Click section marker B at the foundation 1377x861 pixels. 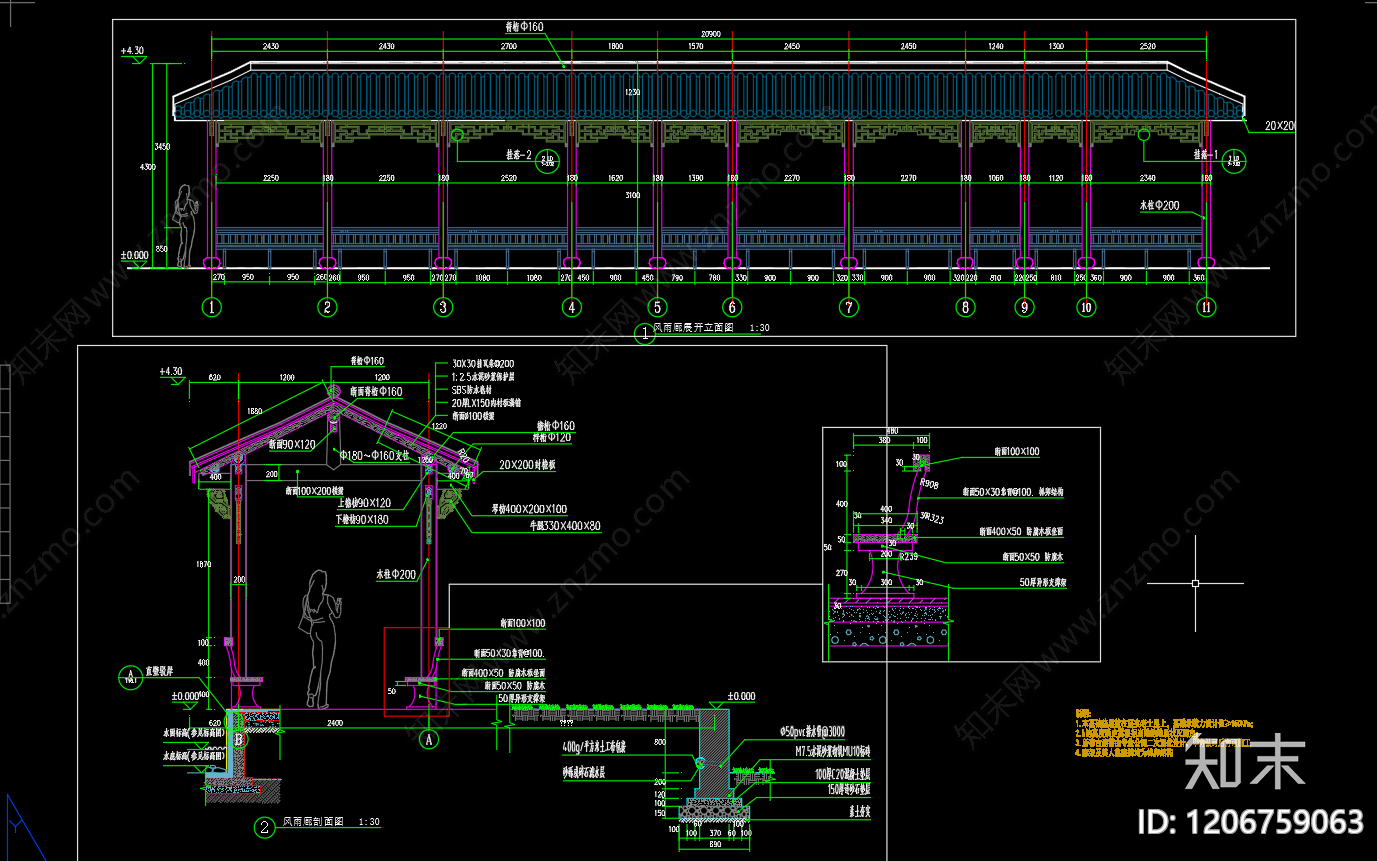[239, 739]
